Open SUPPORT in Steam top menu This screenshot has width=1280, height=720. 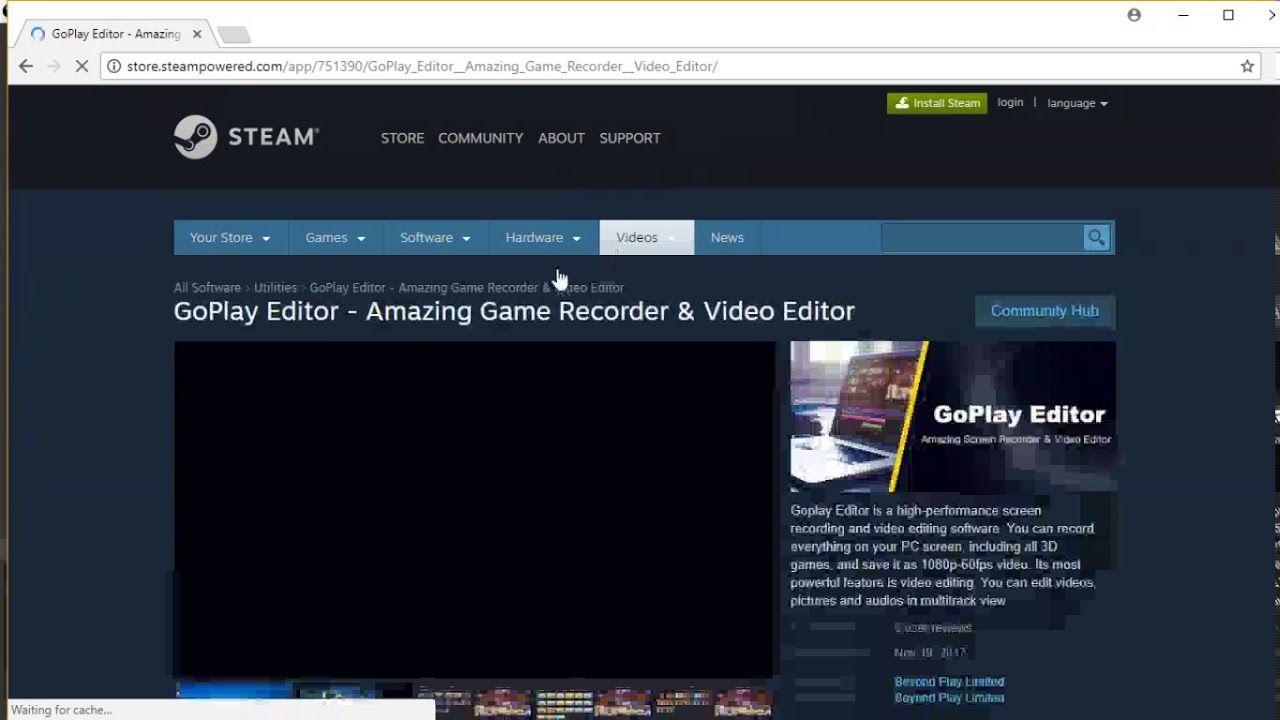630,138
